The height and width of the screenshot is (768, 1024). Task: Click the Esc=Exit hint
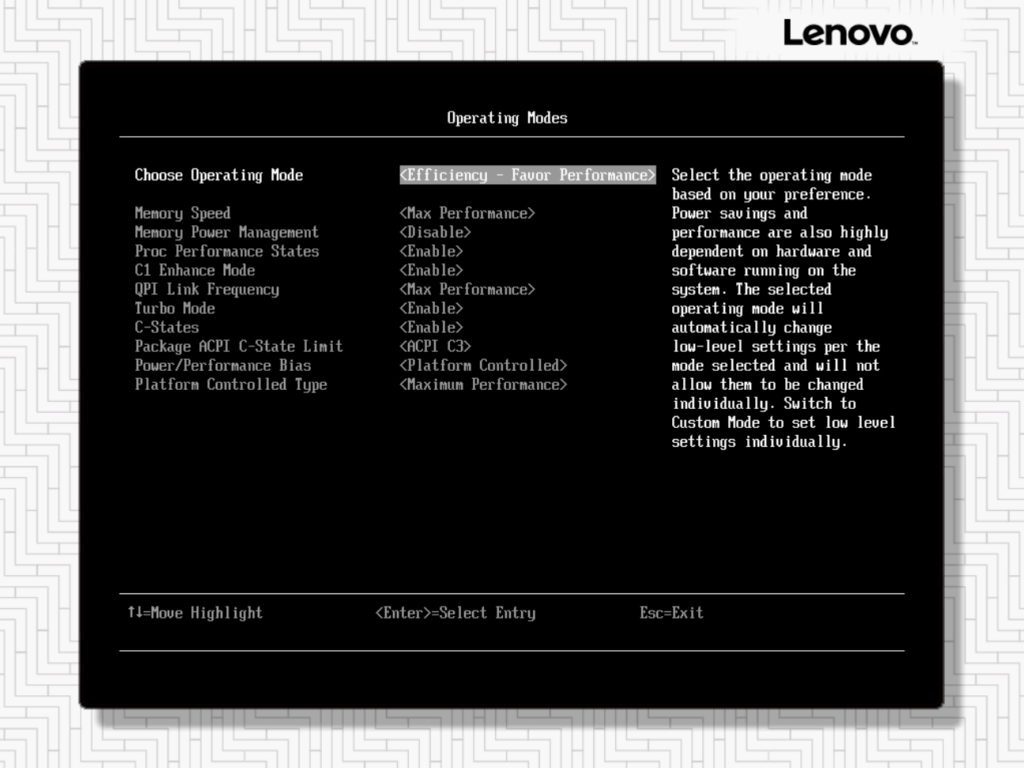(671, 613)
